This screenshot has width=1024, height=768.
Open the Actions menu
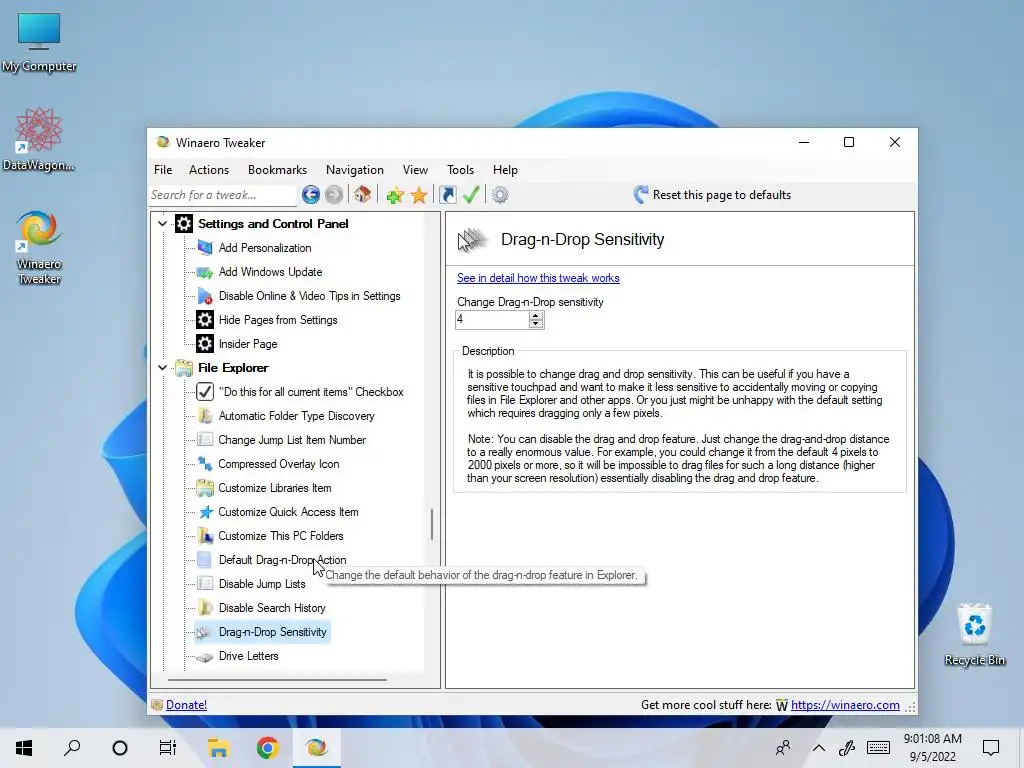209,170
